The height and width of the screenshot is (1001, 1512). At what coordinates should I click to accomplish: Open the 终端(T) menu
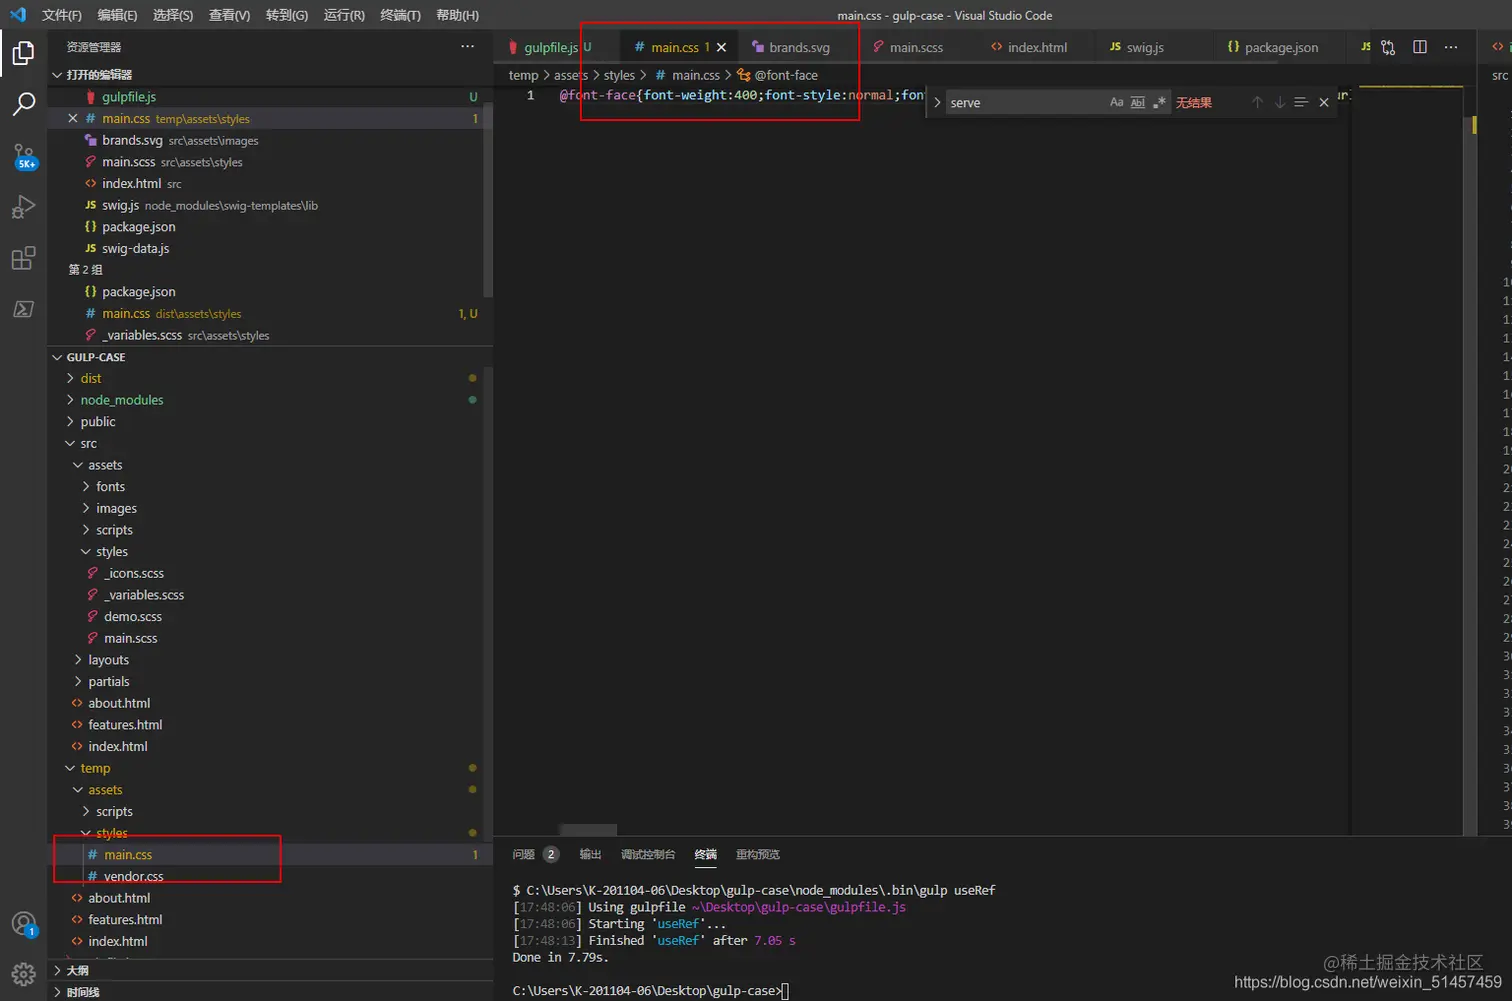click(x=400, y=15)
